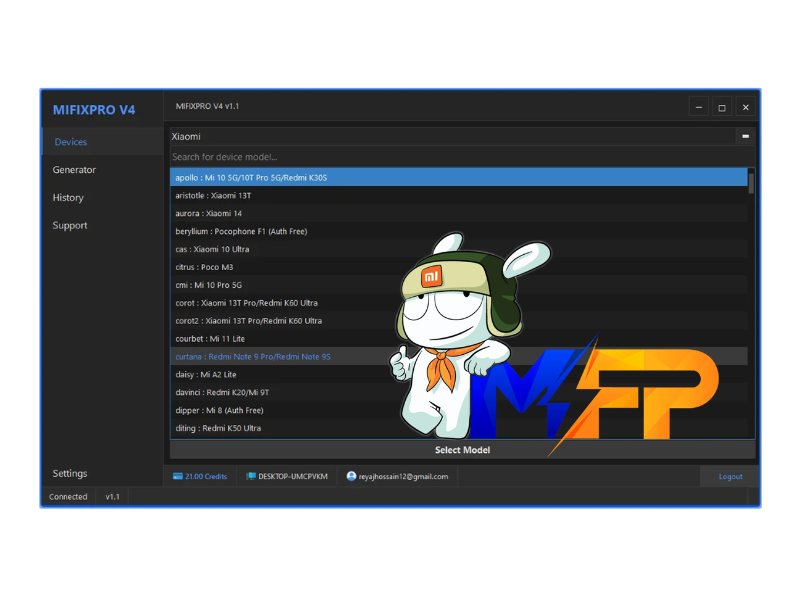Click the desktop computer icon

(251, 477)
